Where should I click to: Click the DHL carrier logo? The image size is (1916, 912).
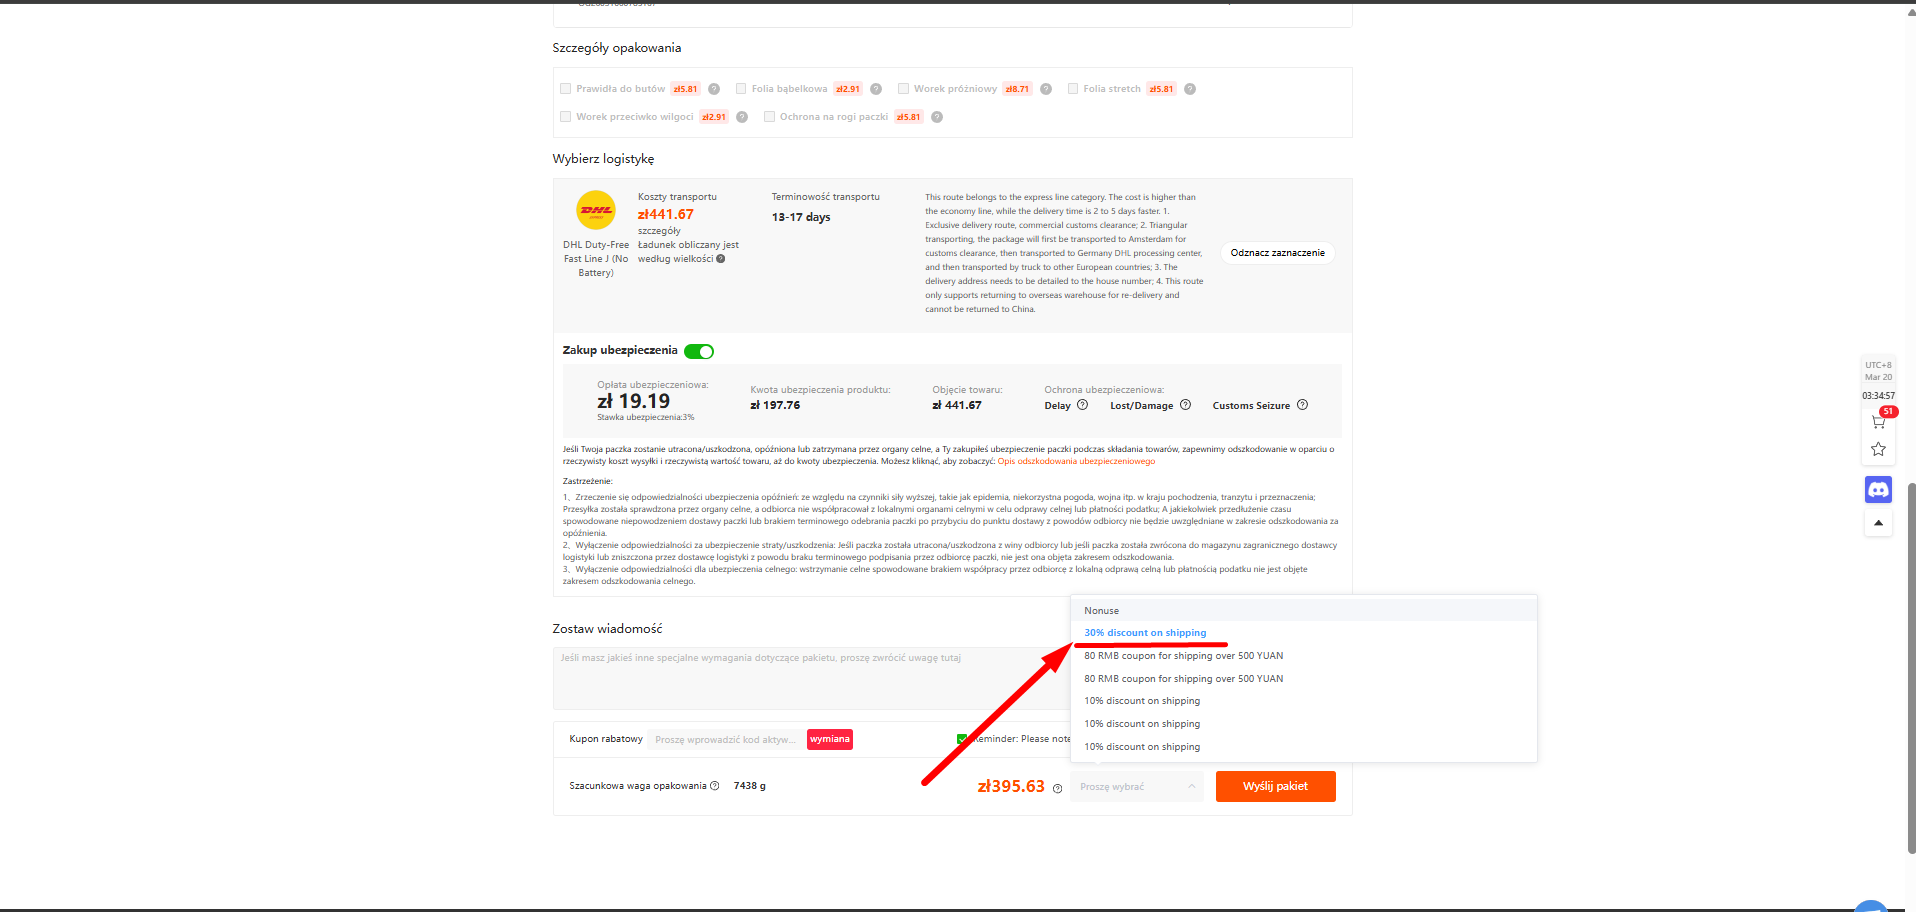pos(596,210)
